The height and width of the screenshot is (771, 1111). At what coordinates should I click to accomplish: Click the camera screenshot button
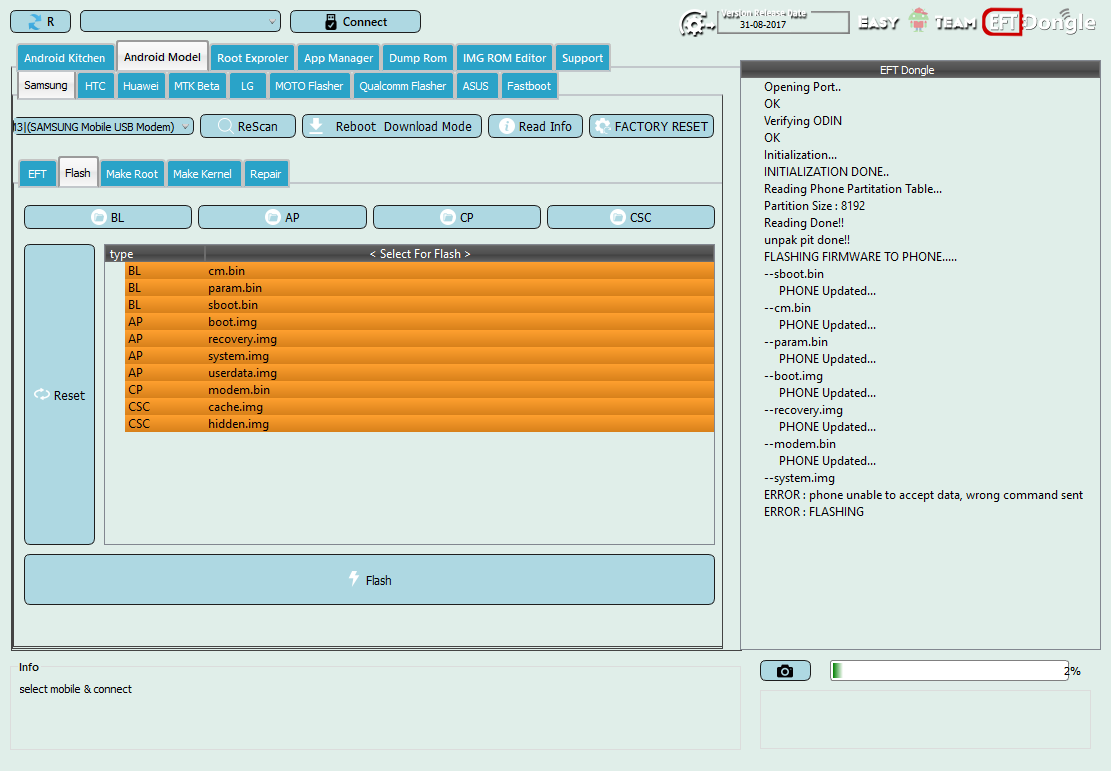pyautogui.click(x=785, y=670)
